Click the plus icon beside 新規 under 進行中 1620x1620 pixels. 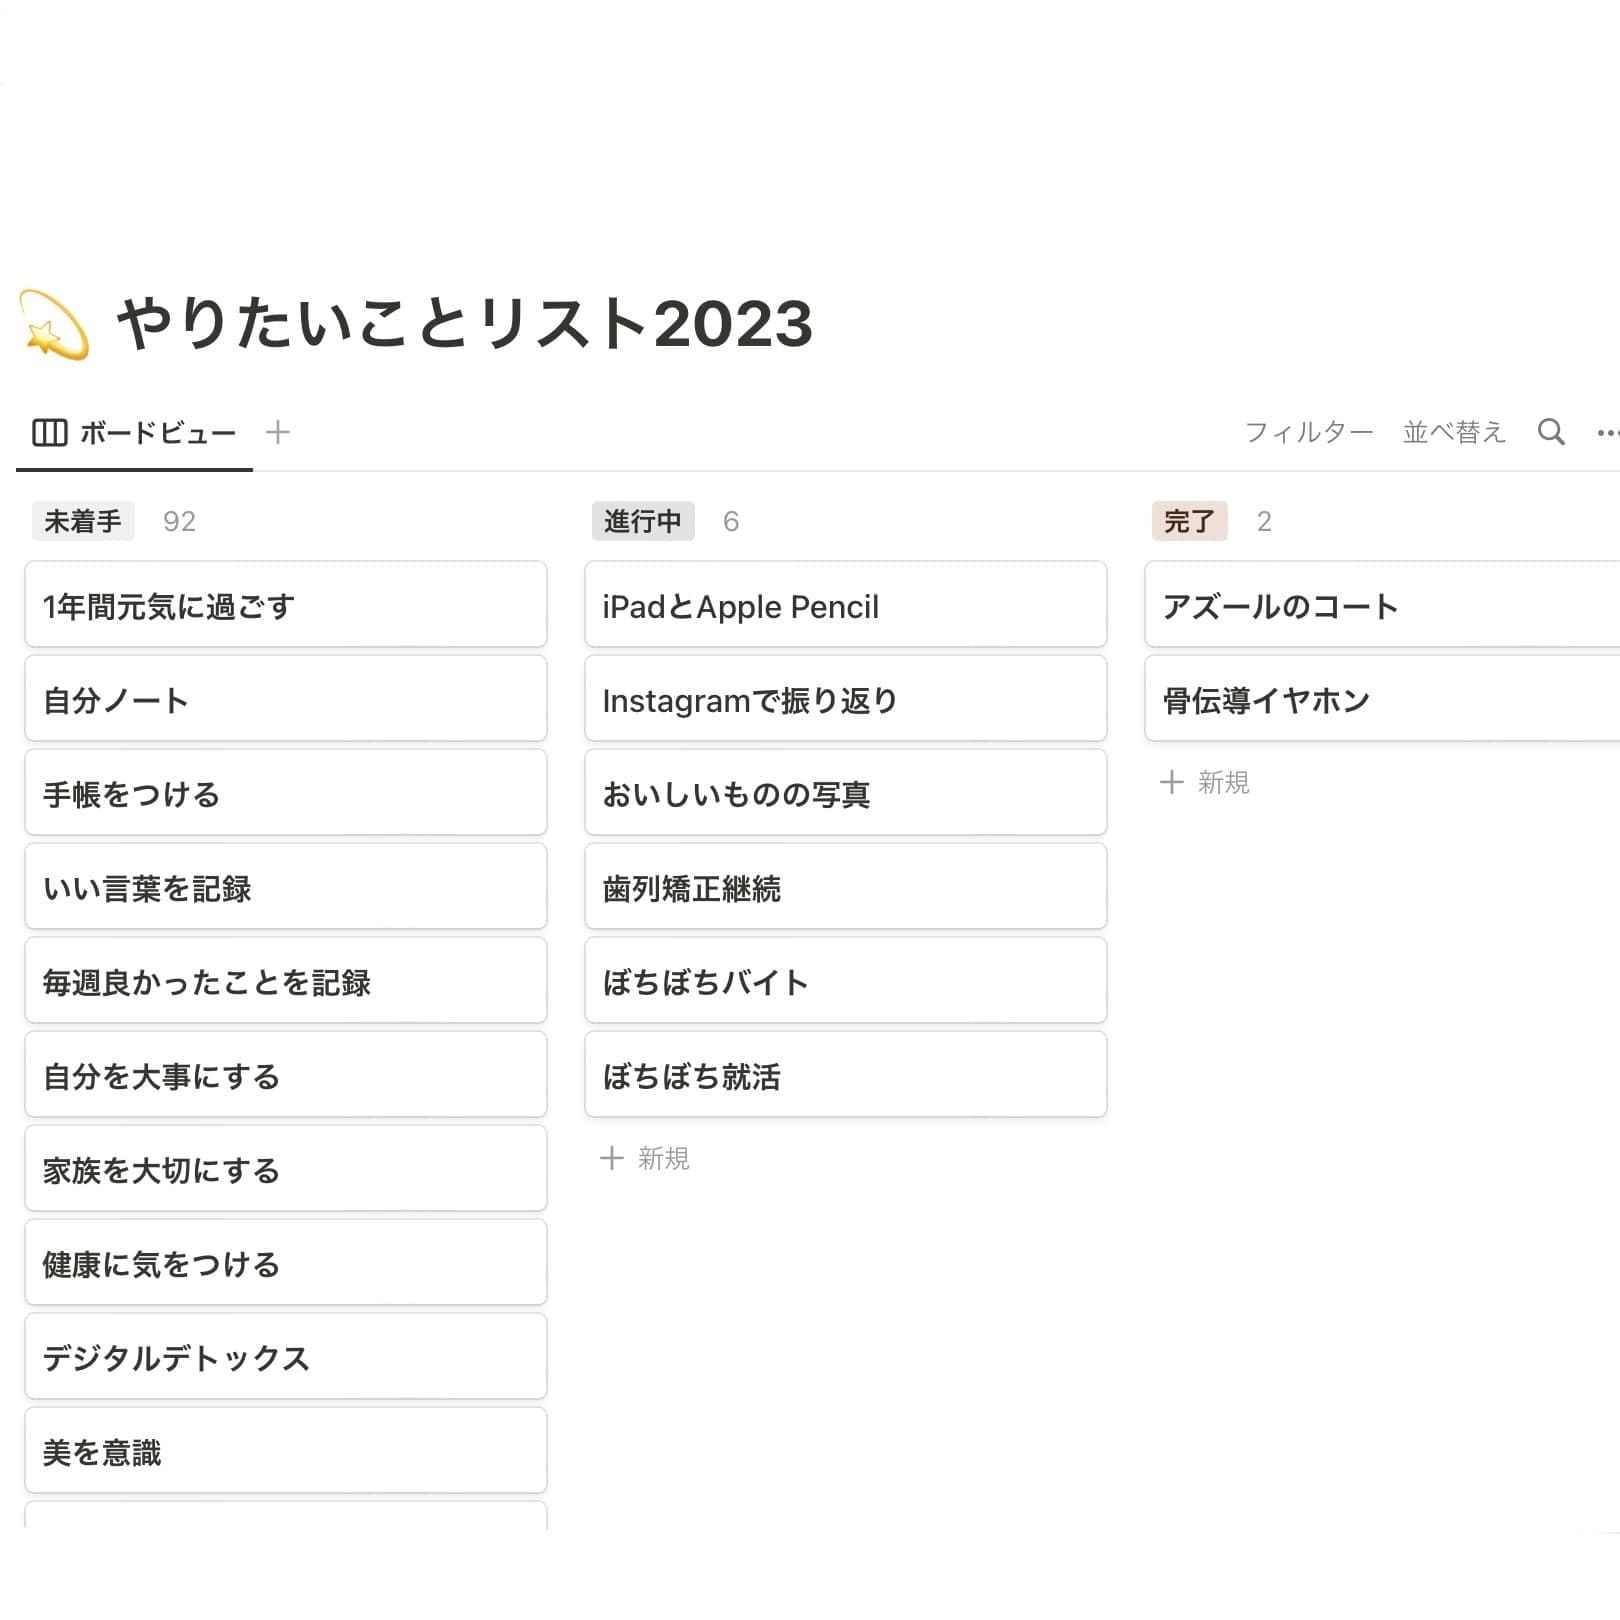pos(611,1157)
